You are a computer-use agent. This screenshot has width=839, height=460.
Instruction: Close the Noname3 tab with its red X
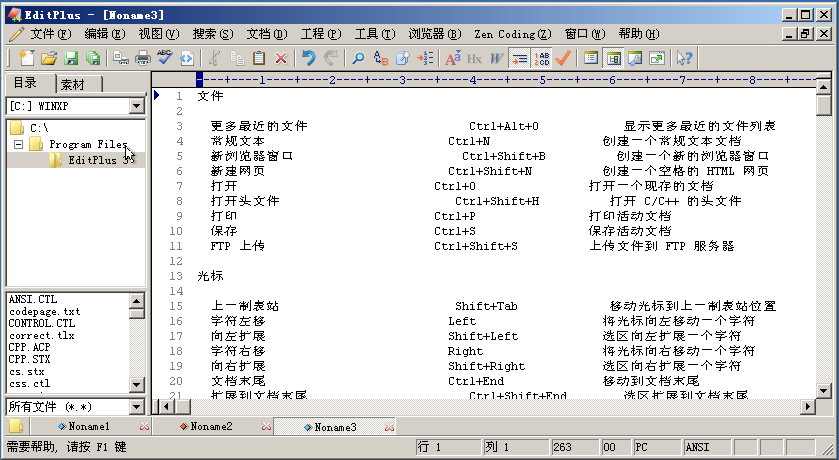[x=390, y=427]
